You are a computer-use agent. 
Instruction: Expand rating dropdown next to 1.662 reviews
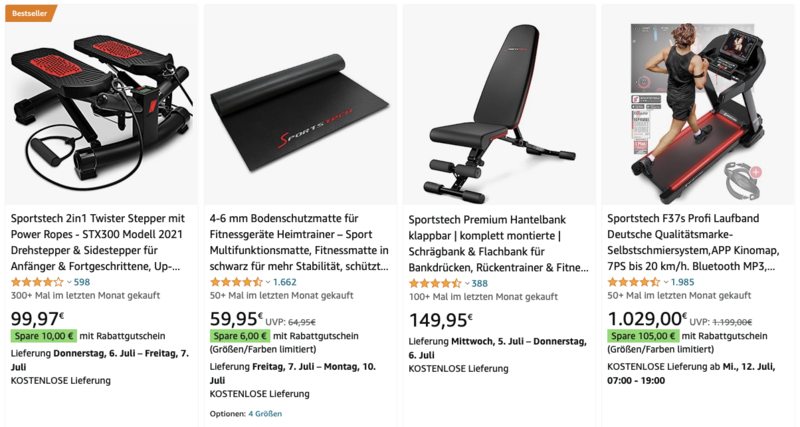[x=267, y=282]
